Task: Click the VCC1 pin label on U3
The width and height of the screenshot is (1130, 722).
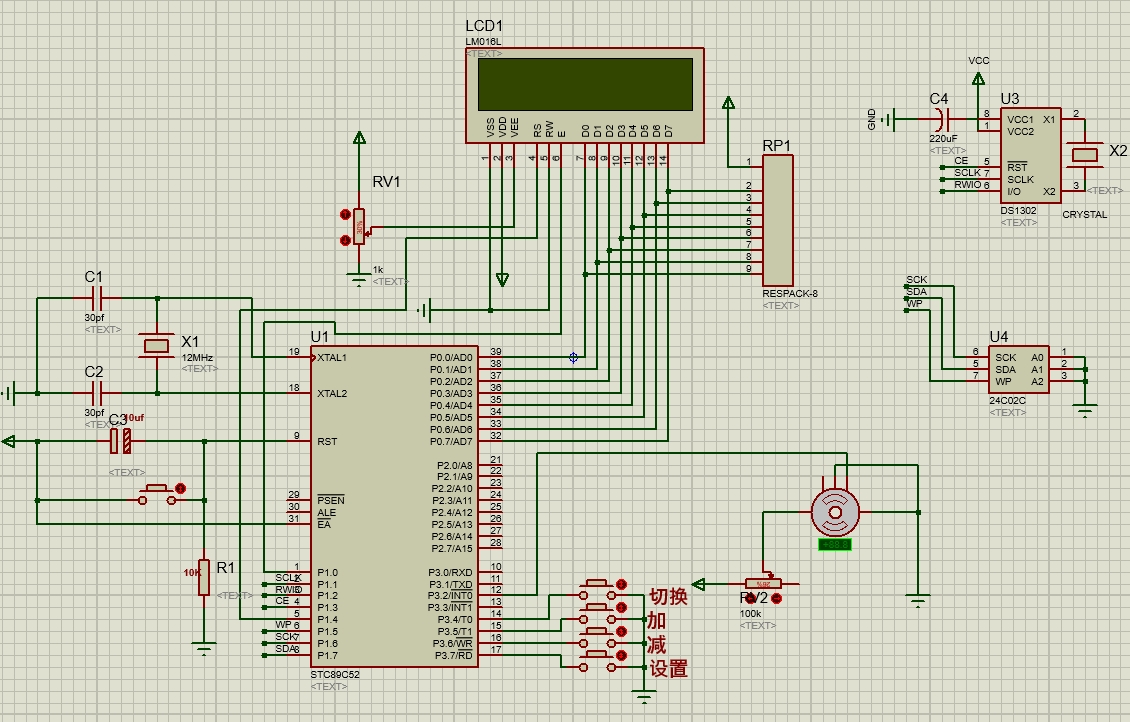Action: [1020, 120]
